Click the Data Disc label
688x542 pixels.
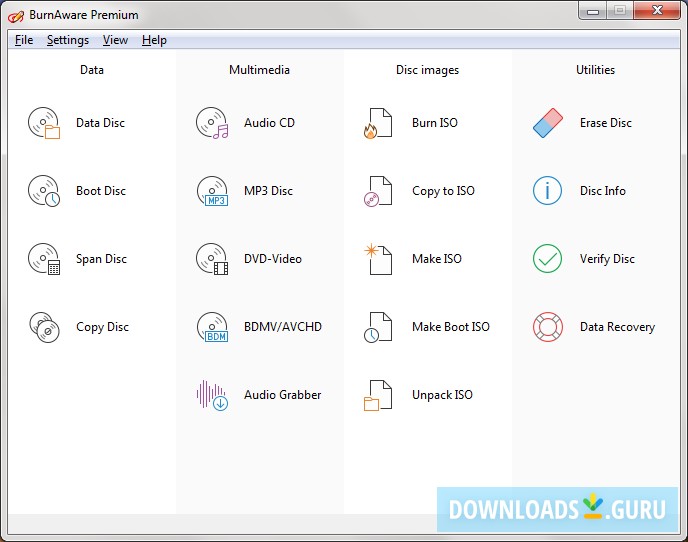(x=100, y=123)
